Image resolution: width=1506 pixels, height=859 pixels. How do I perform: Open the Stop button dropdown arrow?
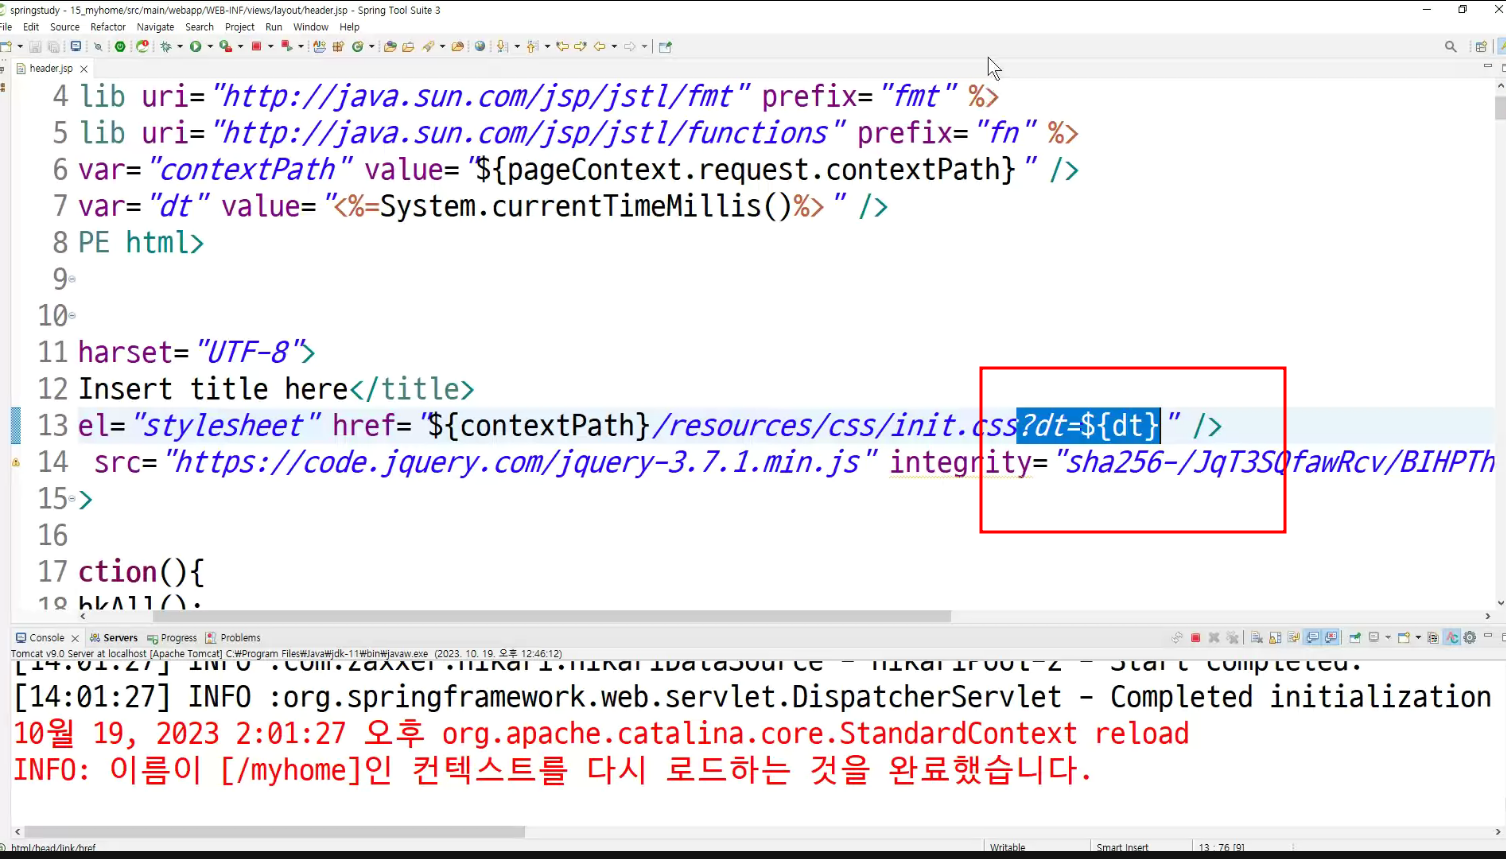(270, 46)
